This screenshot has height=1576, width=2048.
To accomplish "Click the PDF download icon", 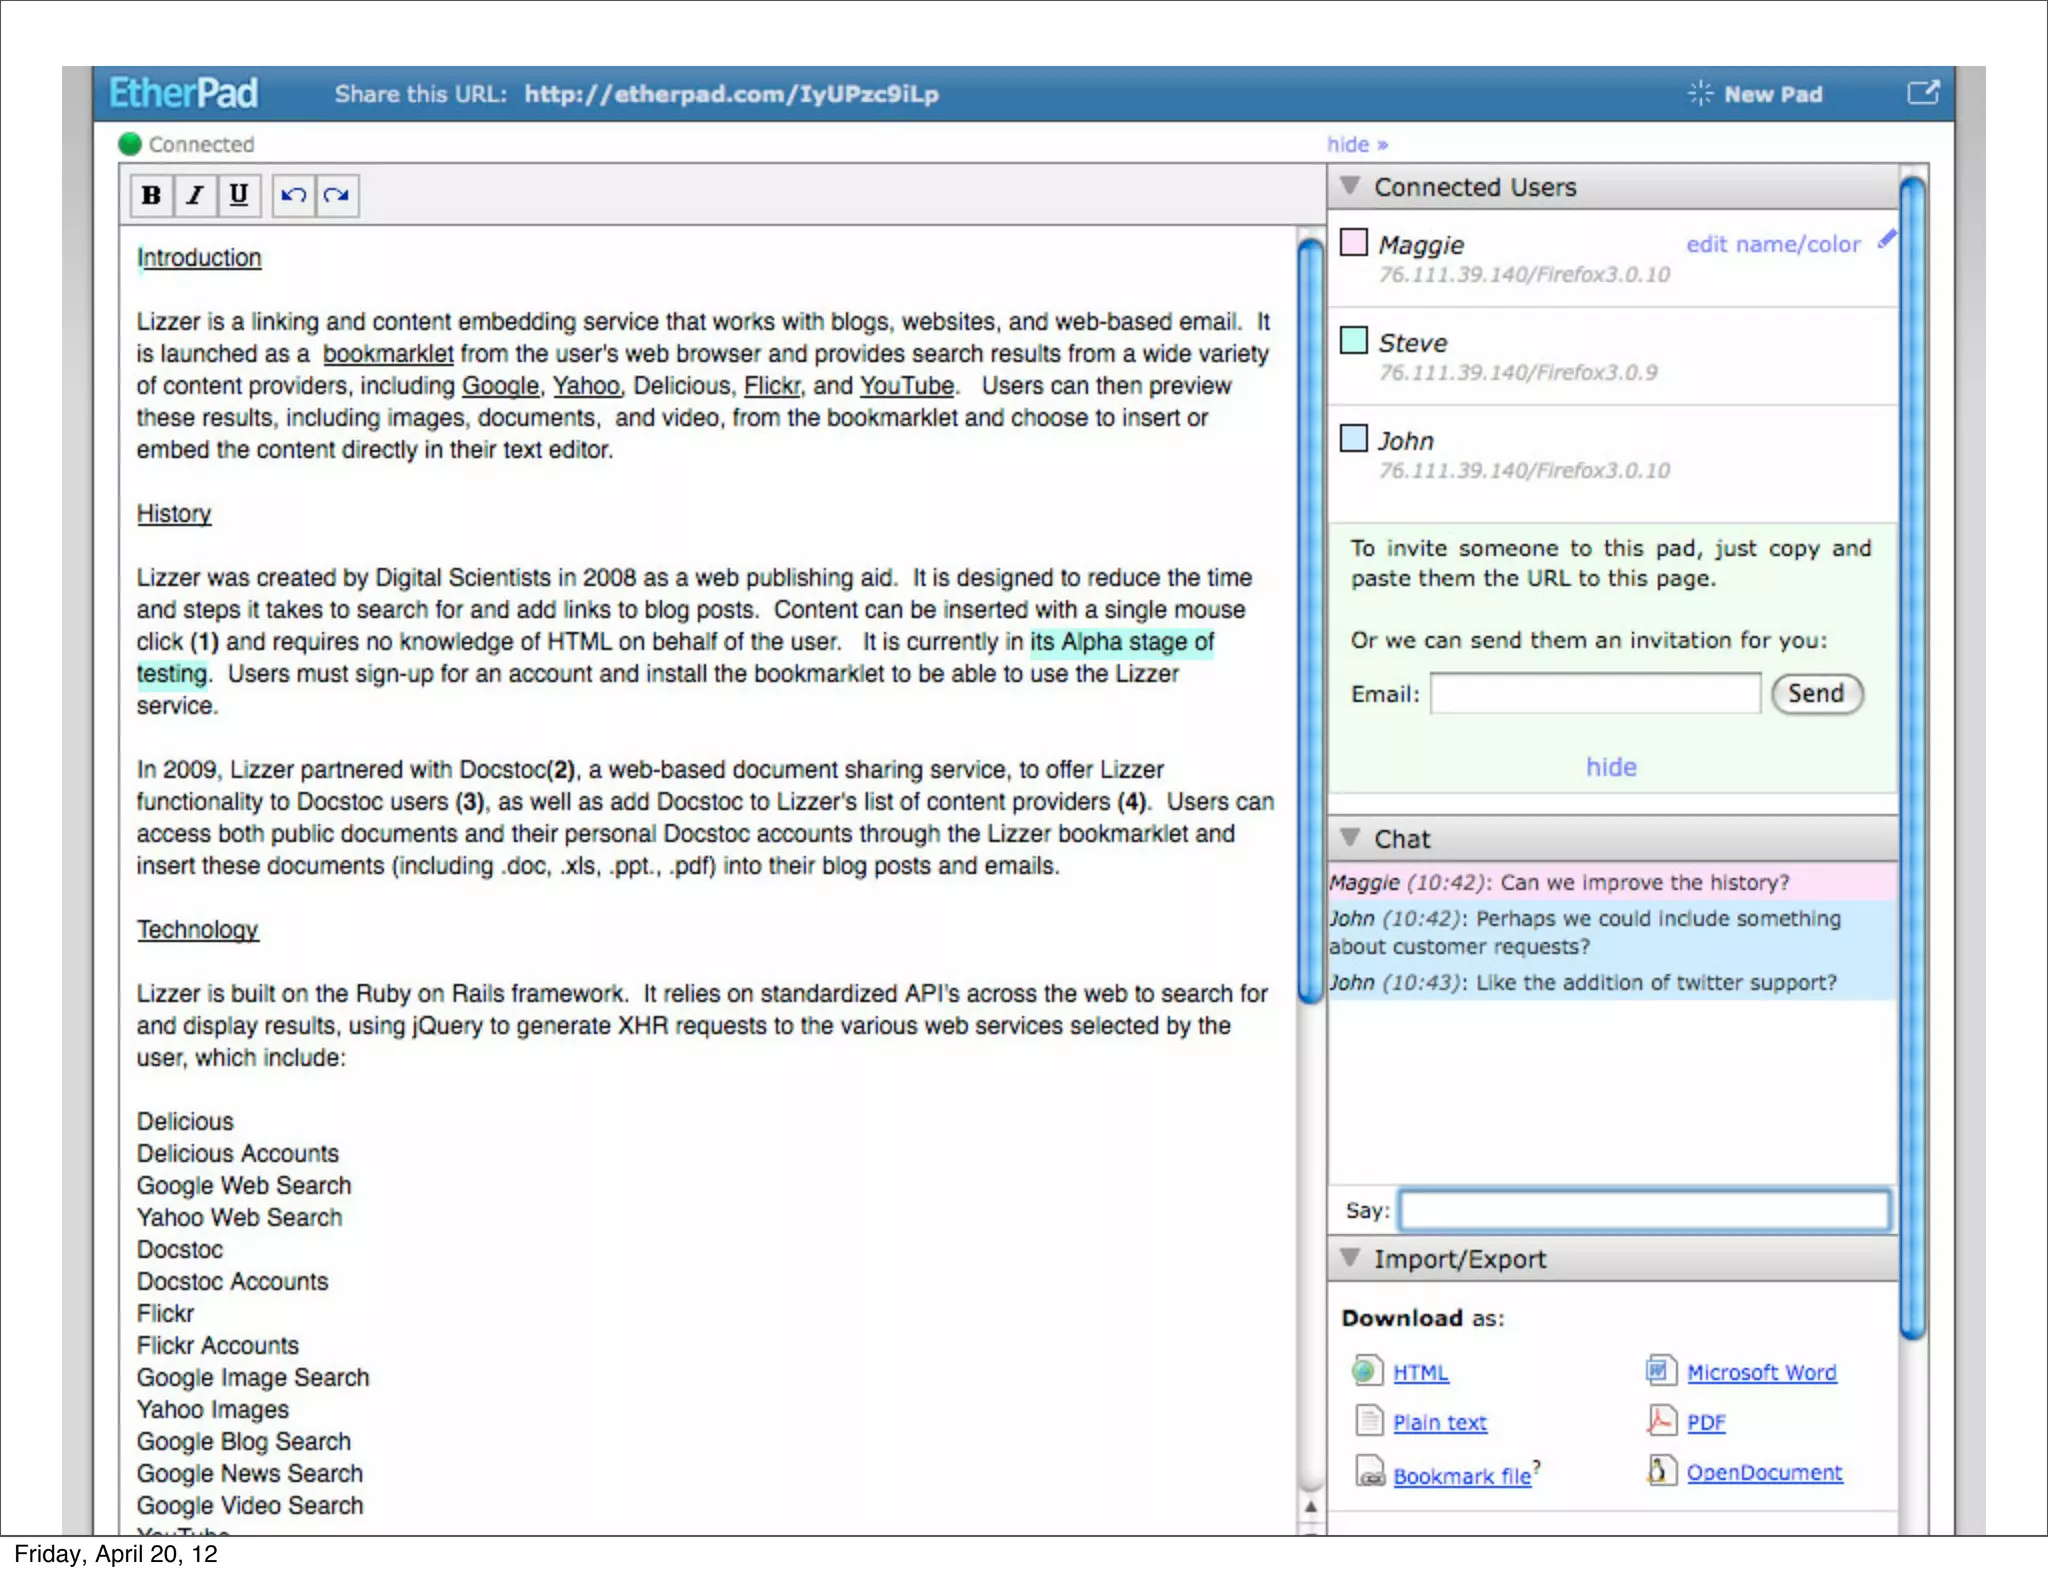I will [x=1661, y=1420].
